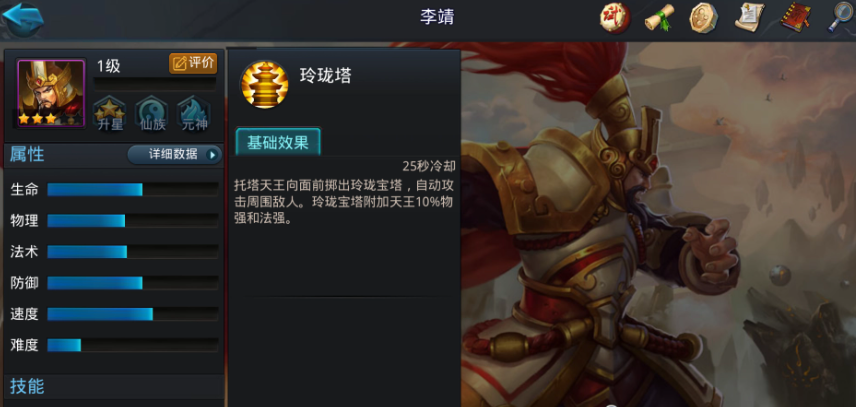Open the red 试 trial icon
This screenshot has height=407, width=856.
pos(615,18)
